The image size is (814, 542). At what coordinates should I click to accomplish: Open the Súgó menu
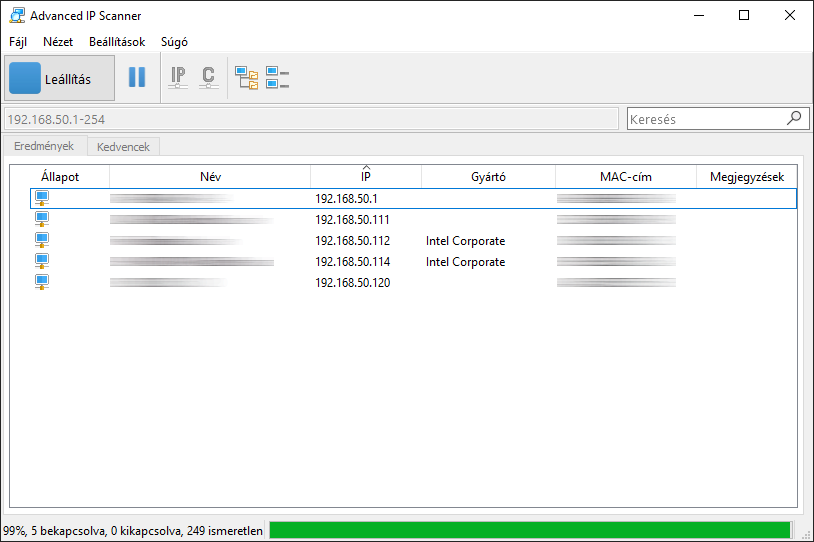(x=174, y=42)
